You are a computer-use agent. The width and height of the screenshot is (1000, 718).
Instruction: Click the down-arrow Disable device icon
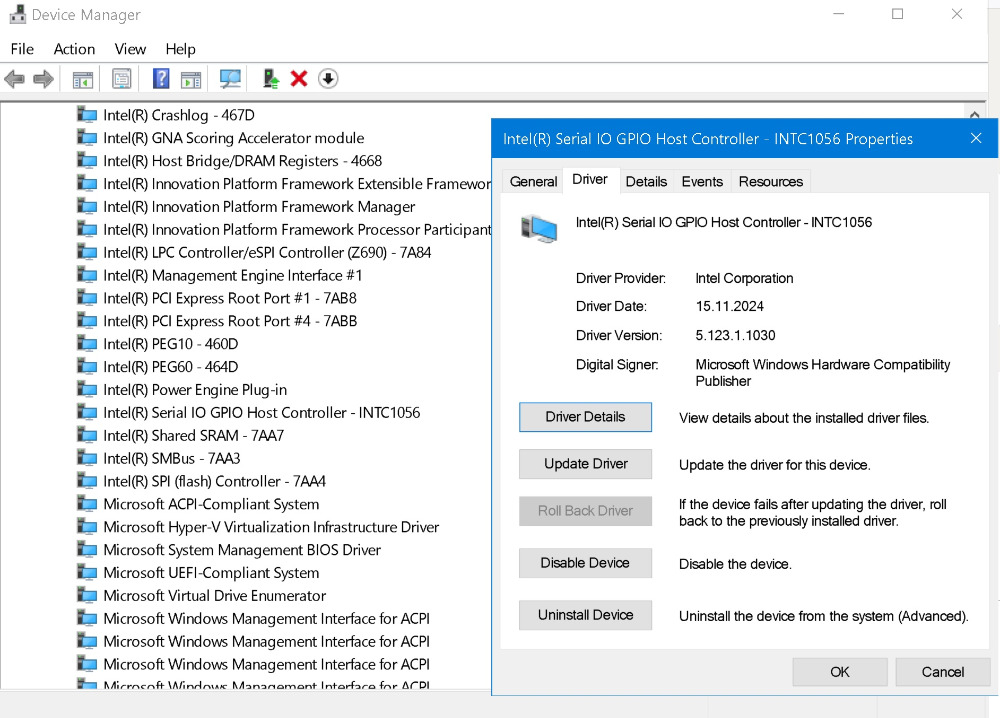click(x=328, y=79)
